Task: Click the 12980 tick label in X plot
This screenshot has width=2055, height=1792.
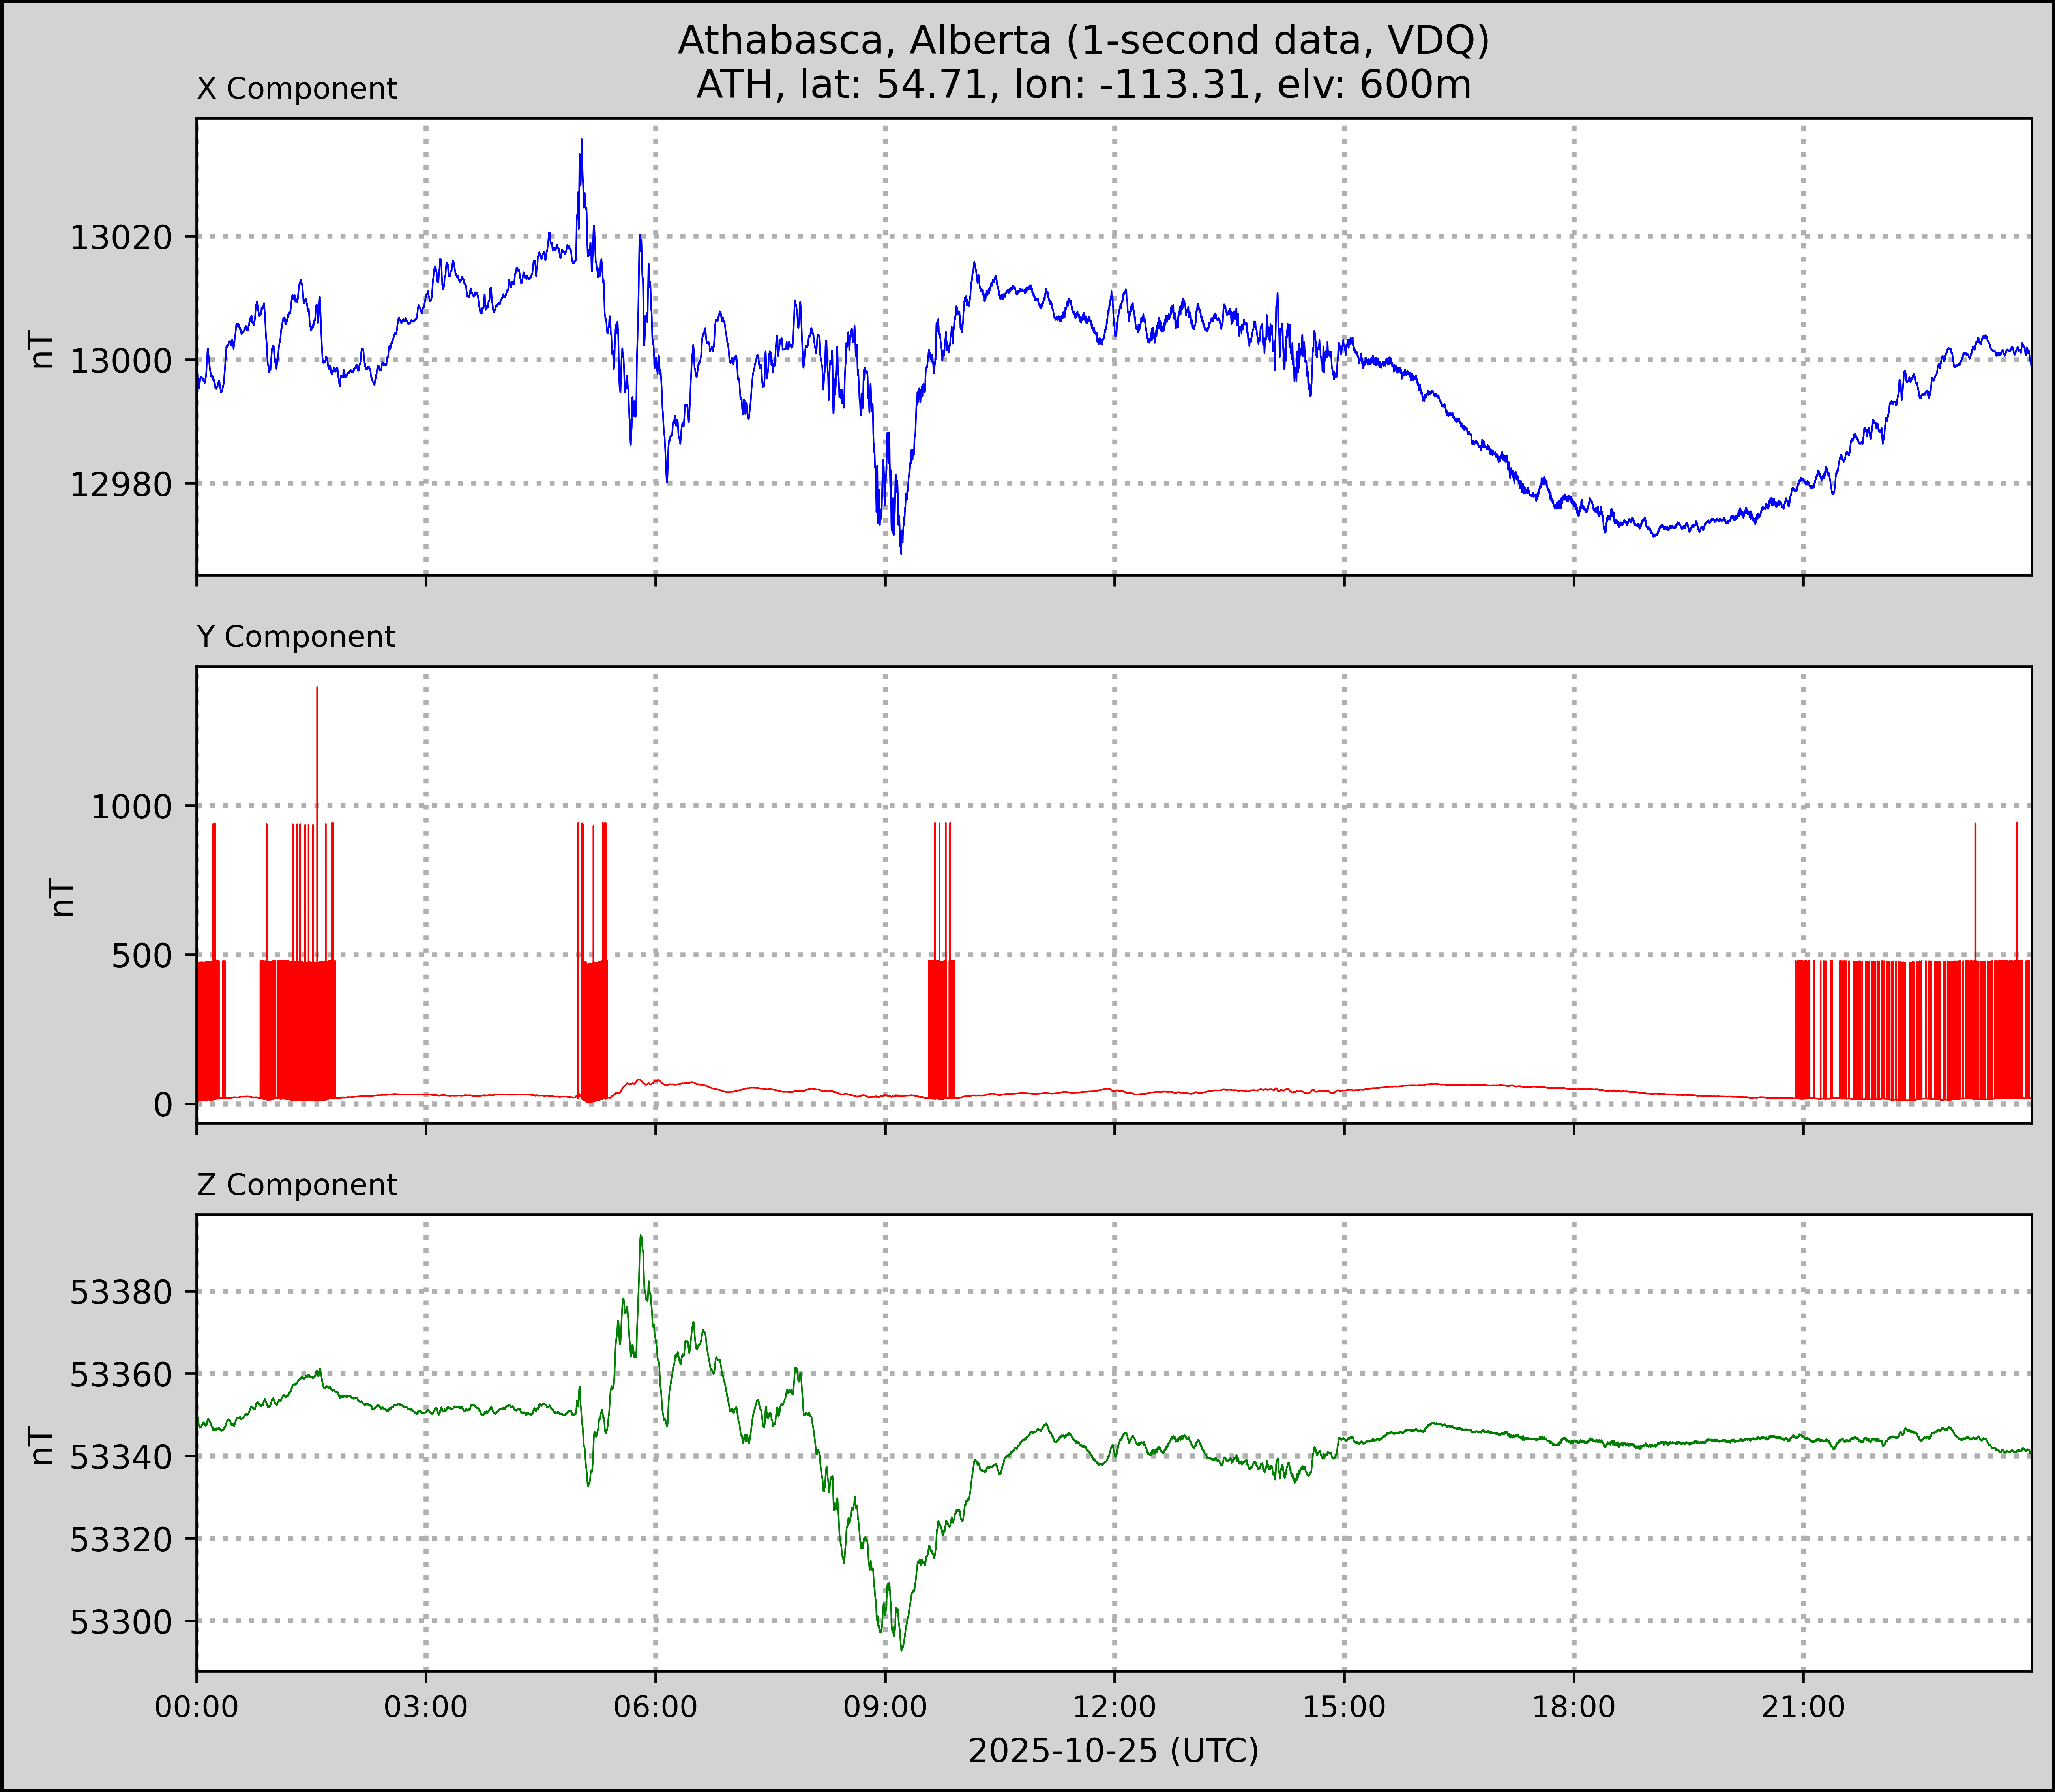Action: [x=121, y=484]
